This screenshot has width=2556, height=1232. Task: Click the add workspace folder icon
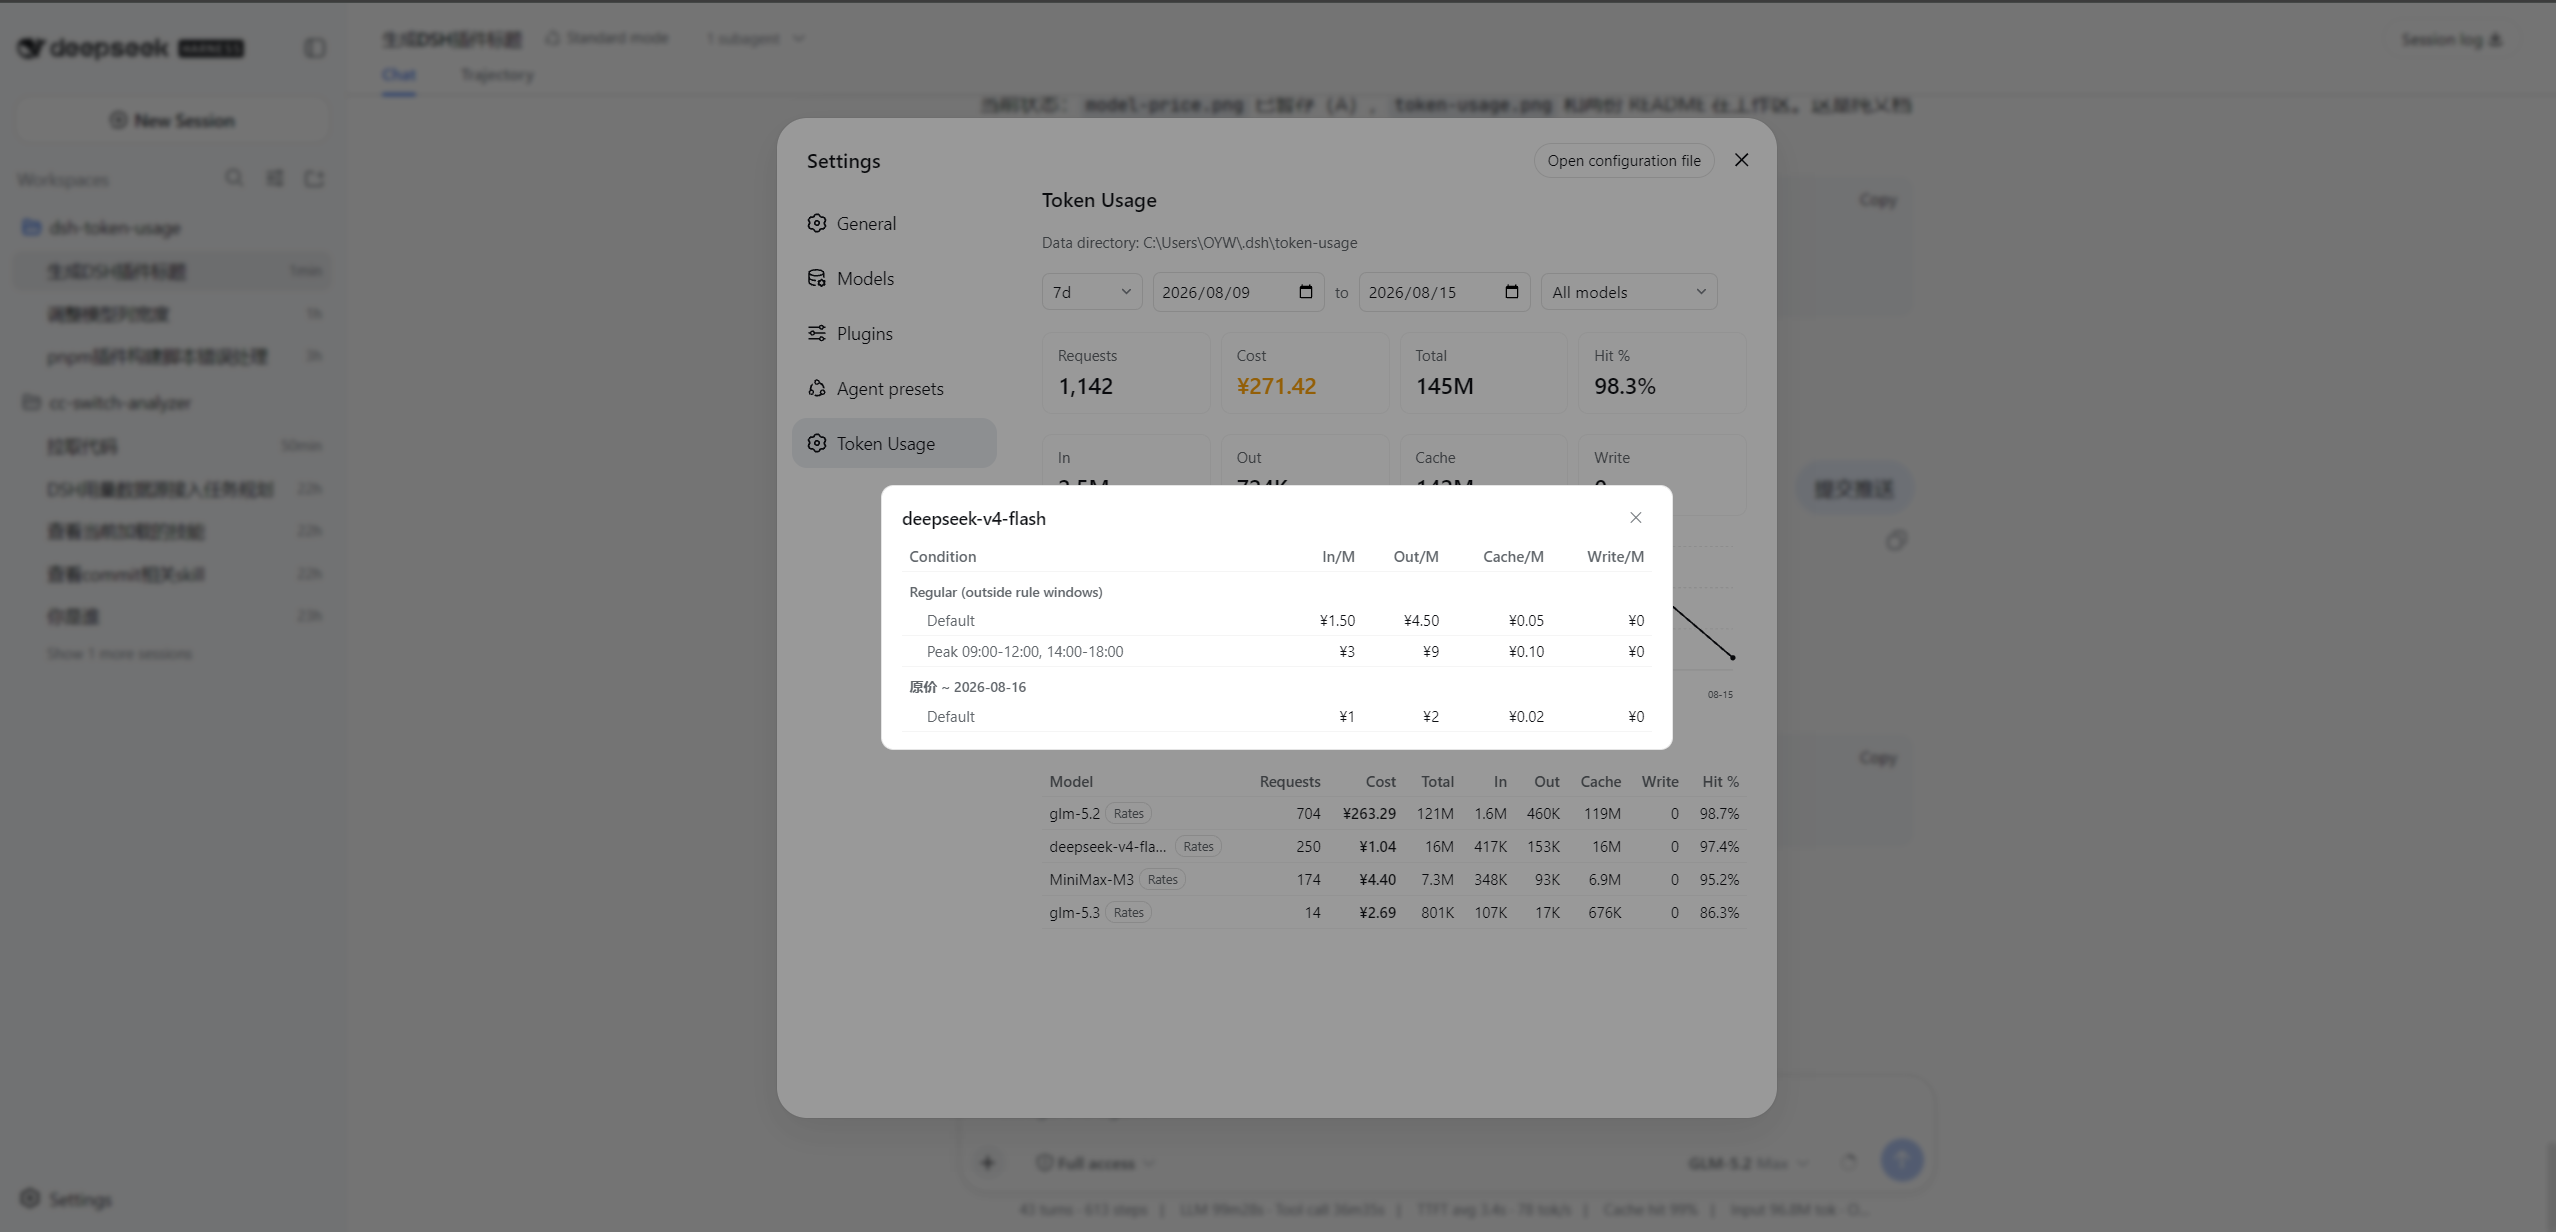pyautogui.click(x=315, y=178)
